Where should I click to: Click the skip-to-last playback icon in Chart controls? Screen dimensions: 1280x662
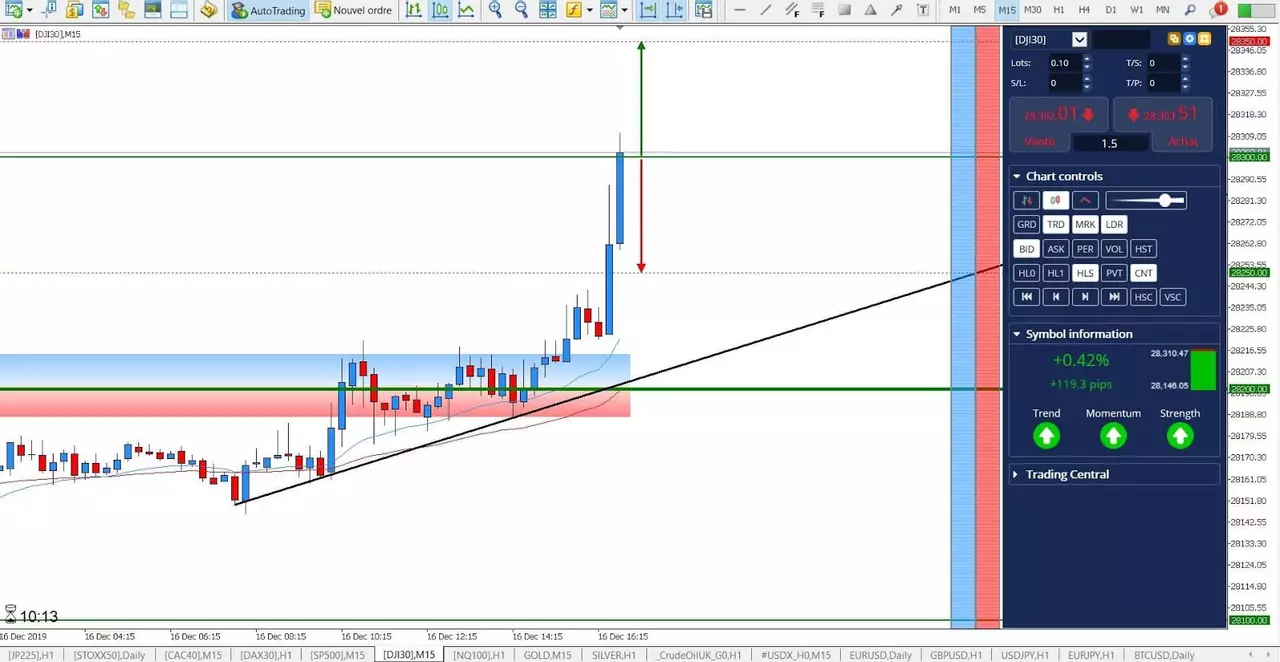1114,297
